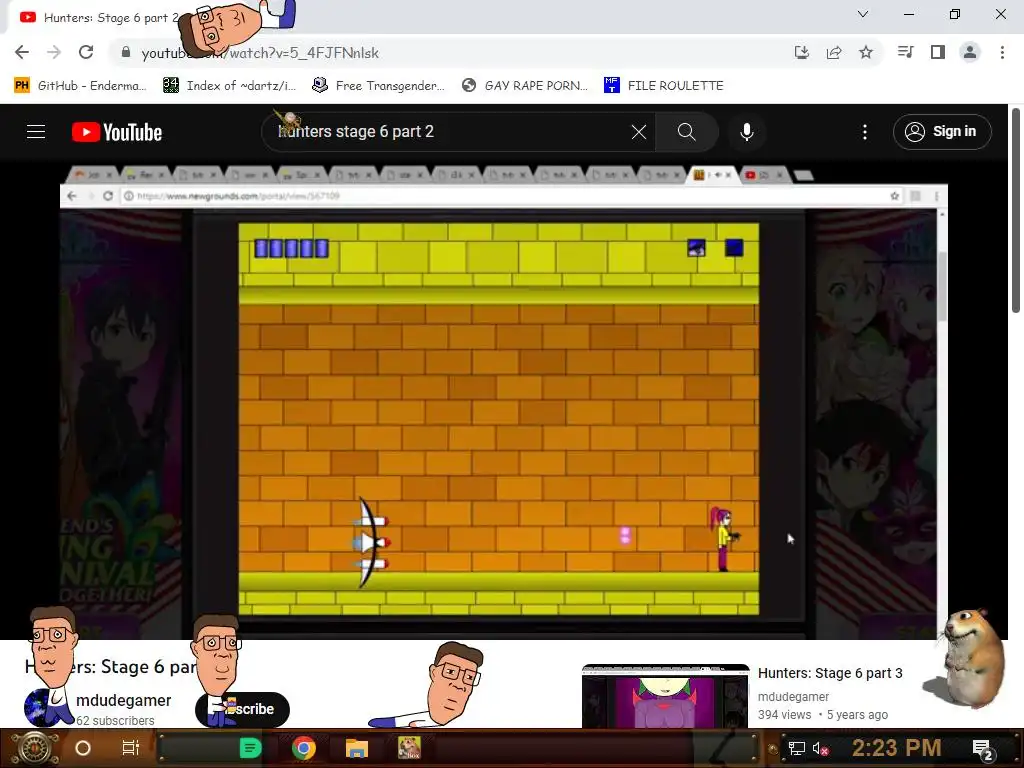Focus the address bar with the YouTube URL
The width and height of the screenshot is (1024, 768).
[451, 52]
